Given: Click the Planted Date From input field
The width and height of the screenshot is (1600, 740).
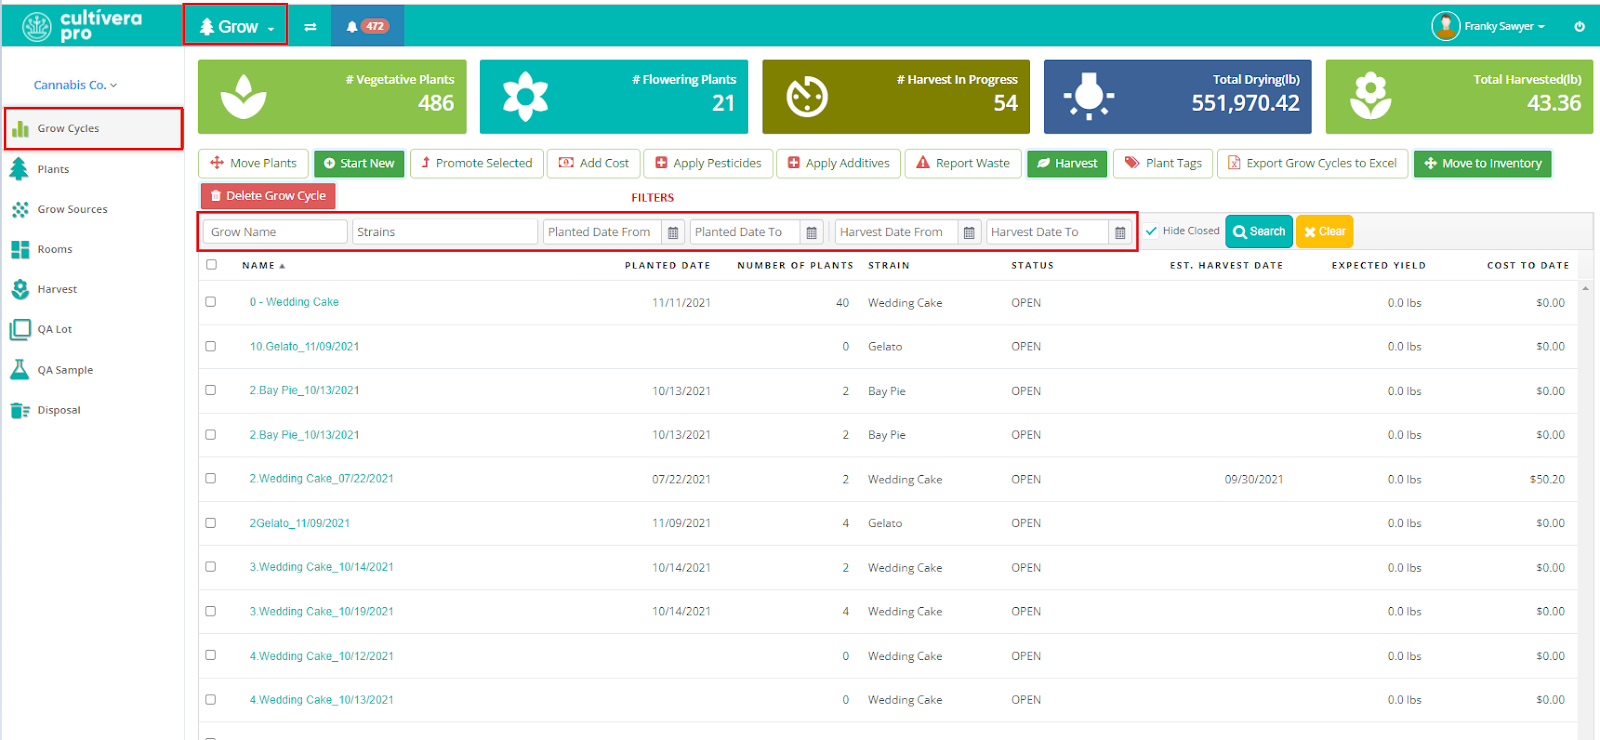Looking at the screenshot, I should [603, 232].
